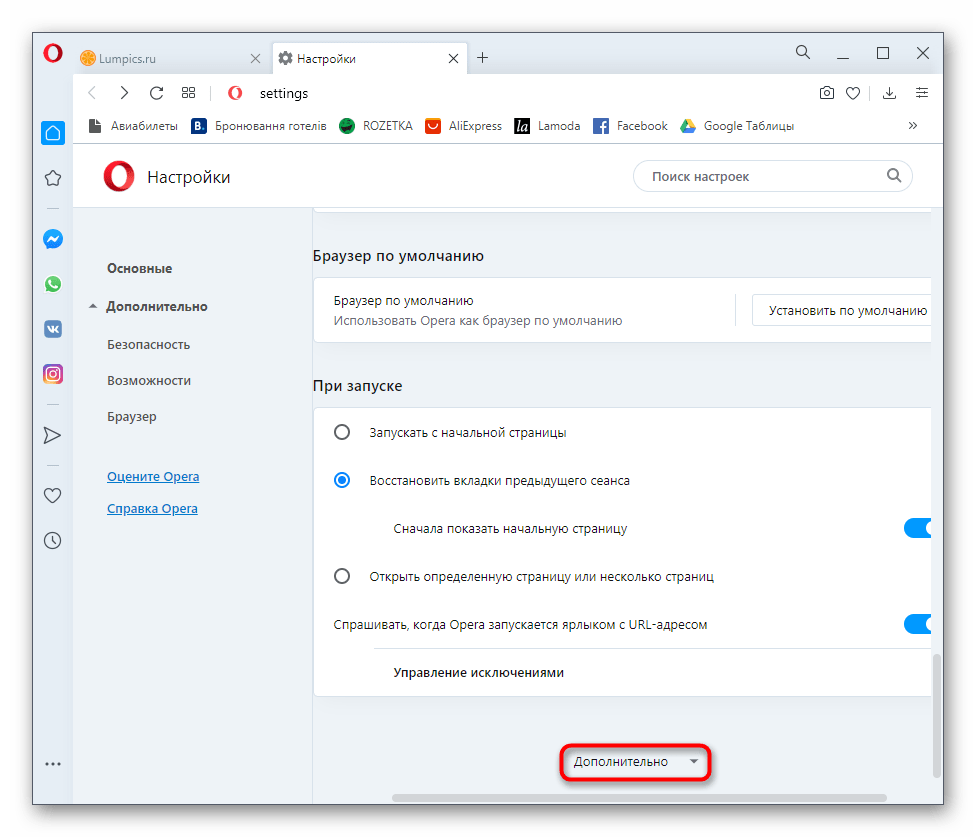Screen dimensions: 976x837
Task: Open Браузер settings section
Action: pos(131,416)
